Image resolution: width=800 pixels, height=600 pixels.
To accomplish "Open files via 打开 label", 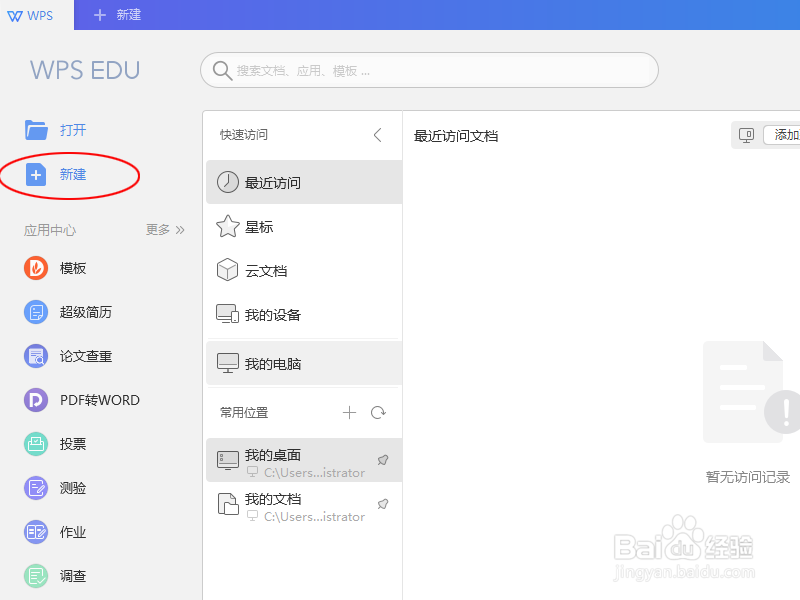I will 73,130.
